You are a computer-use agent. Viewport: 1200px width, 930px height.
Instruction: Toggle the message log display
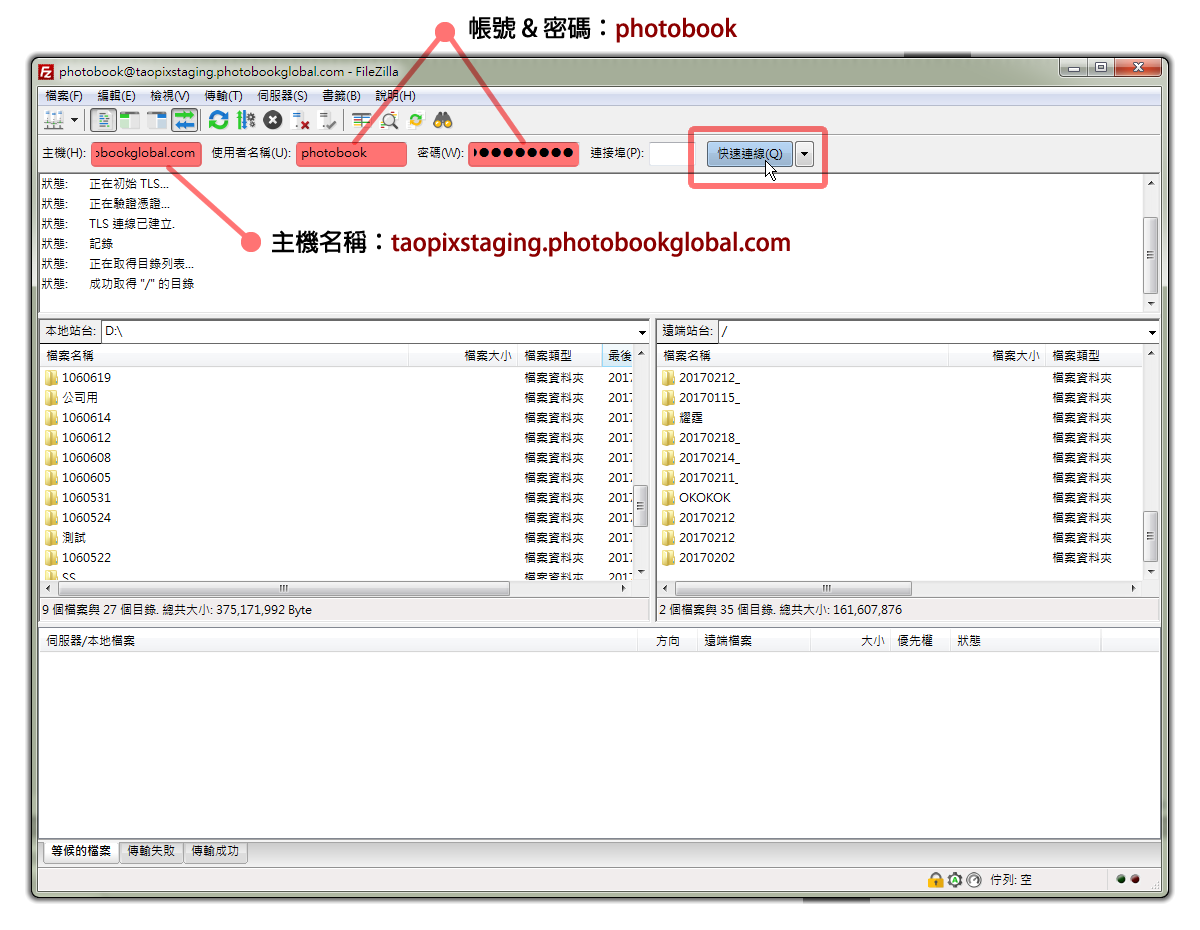pyautogui.click(x=103, y=121)
